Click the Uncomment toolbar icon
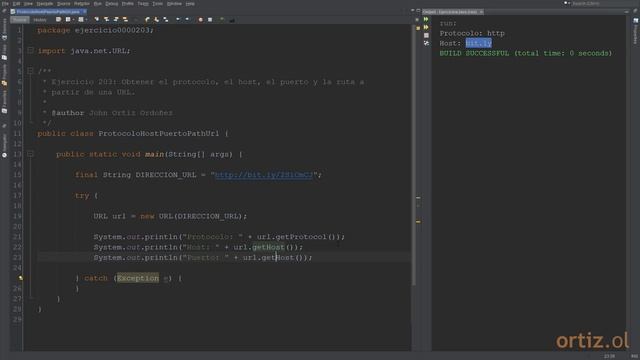Image resolution: width=640 pixels, height=360 pixels. click(232, 20)
